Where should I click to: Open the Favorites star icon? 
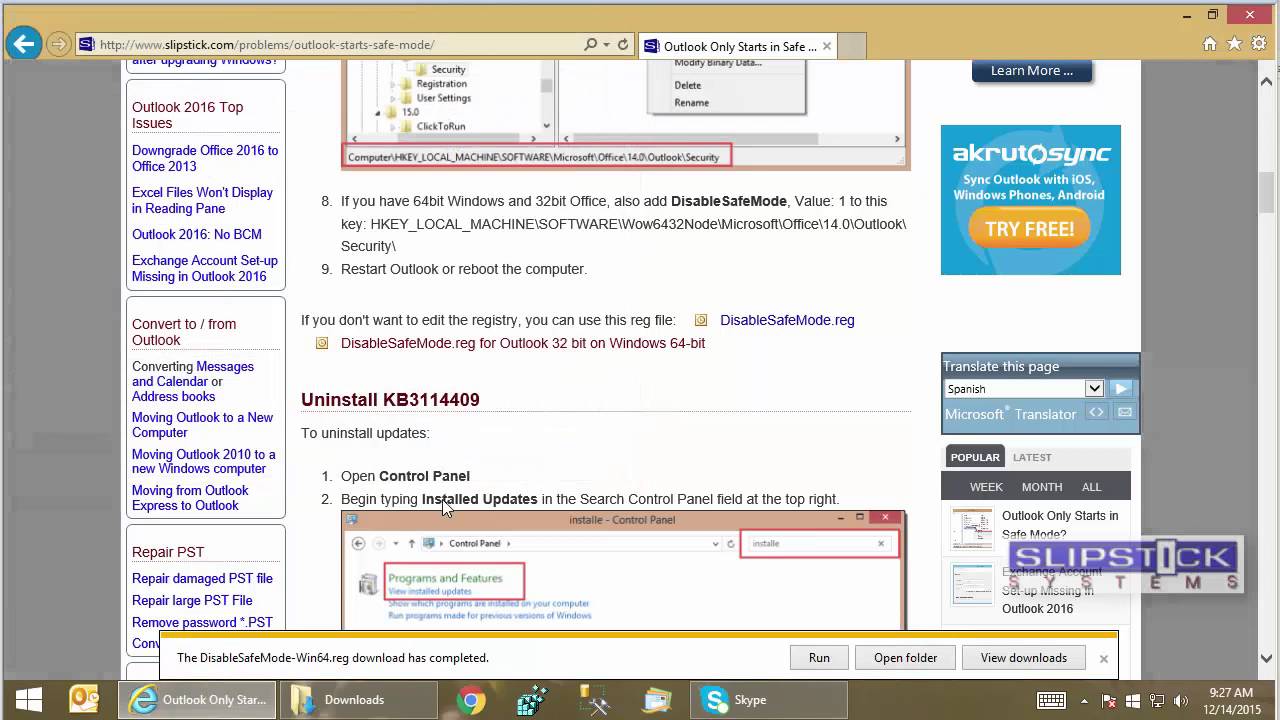pos(1234,44)
